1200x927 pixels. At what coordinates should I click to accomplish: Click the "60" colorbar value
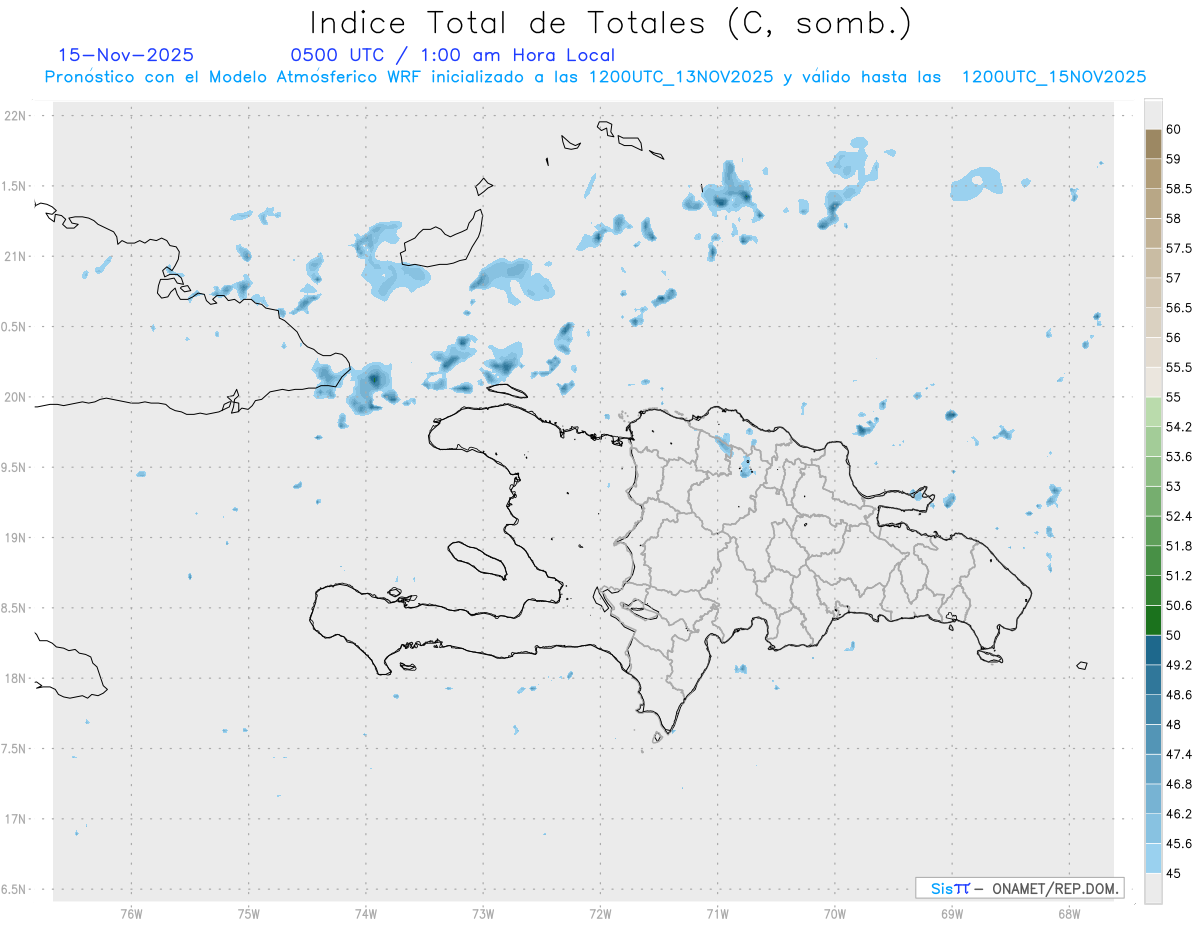[1174, 129]
